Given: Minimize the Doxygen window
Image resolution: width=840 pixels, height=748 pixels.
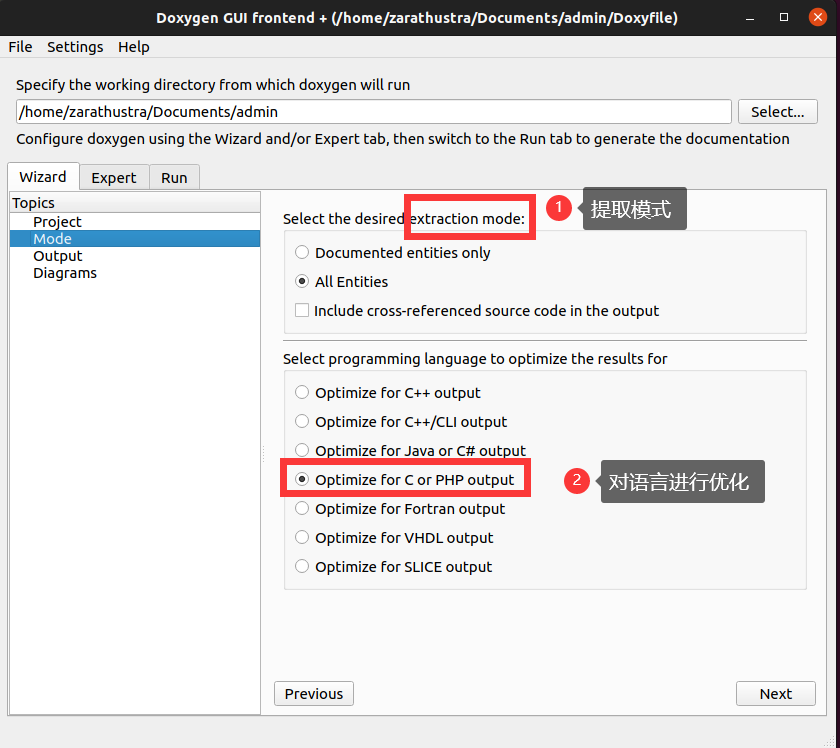Looking at the screenshot, I should [750, 18].
